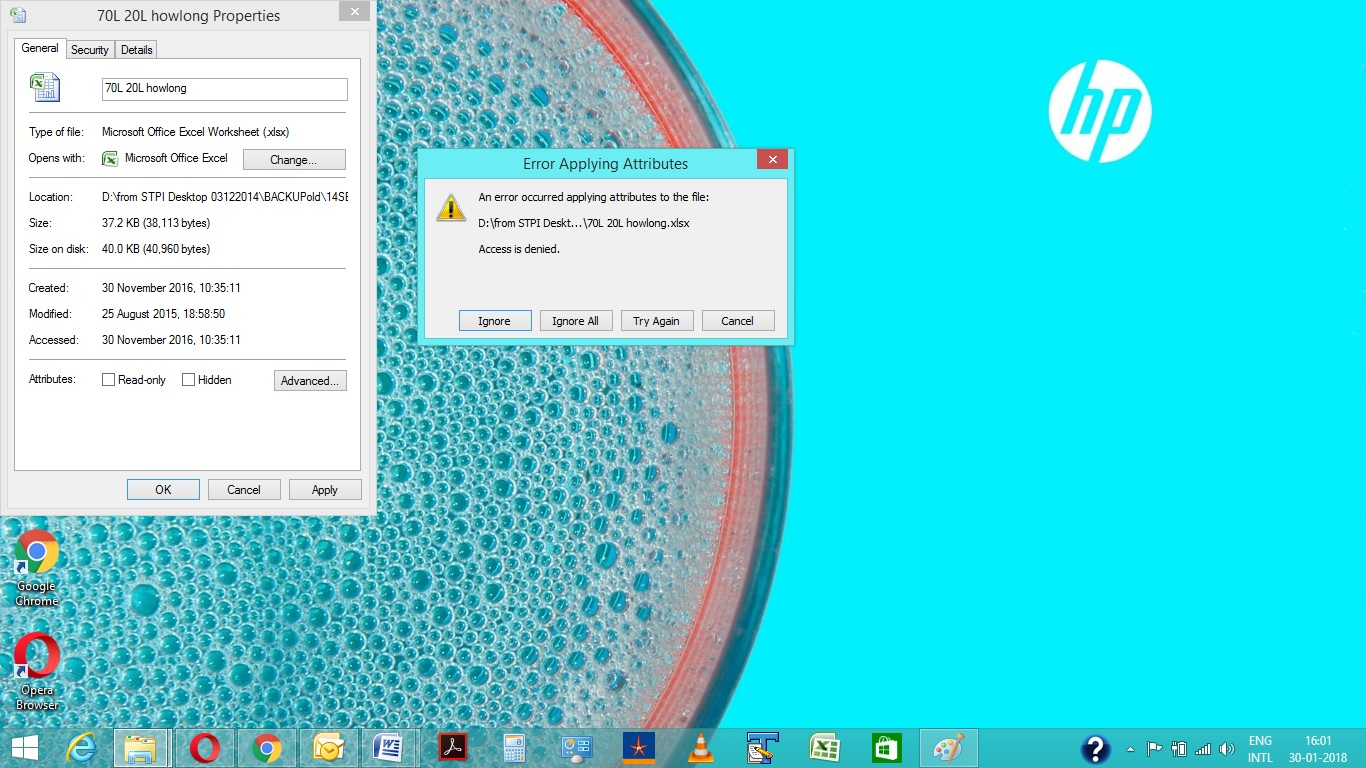1366x768 pixels.
Task: Launch Internet Explorer from the taskbar
Action: tap(81, 748)
